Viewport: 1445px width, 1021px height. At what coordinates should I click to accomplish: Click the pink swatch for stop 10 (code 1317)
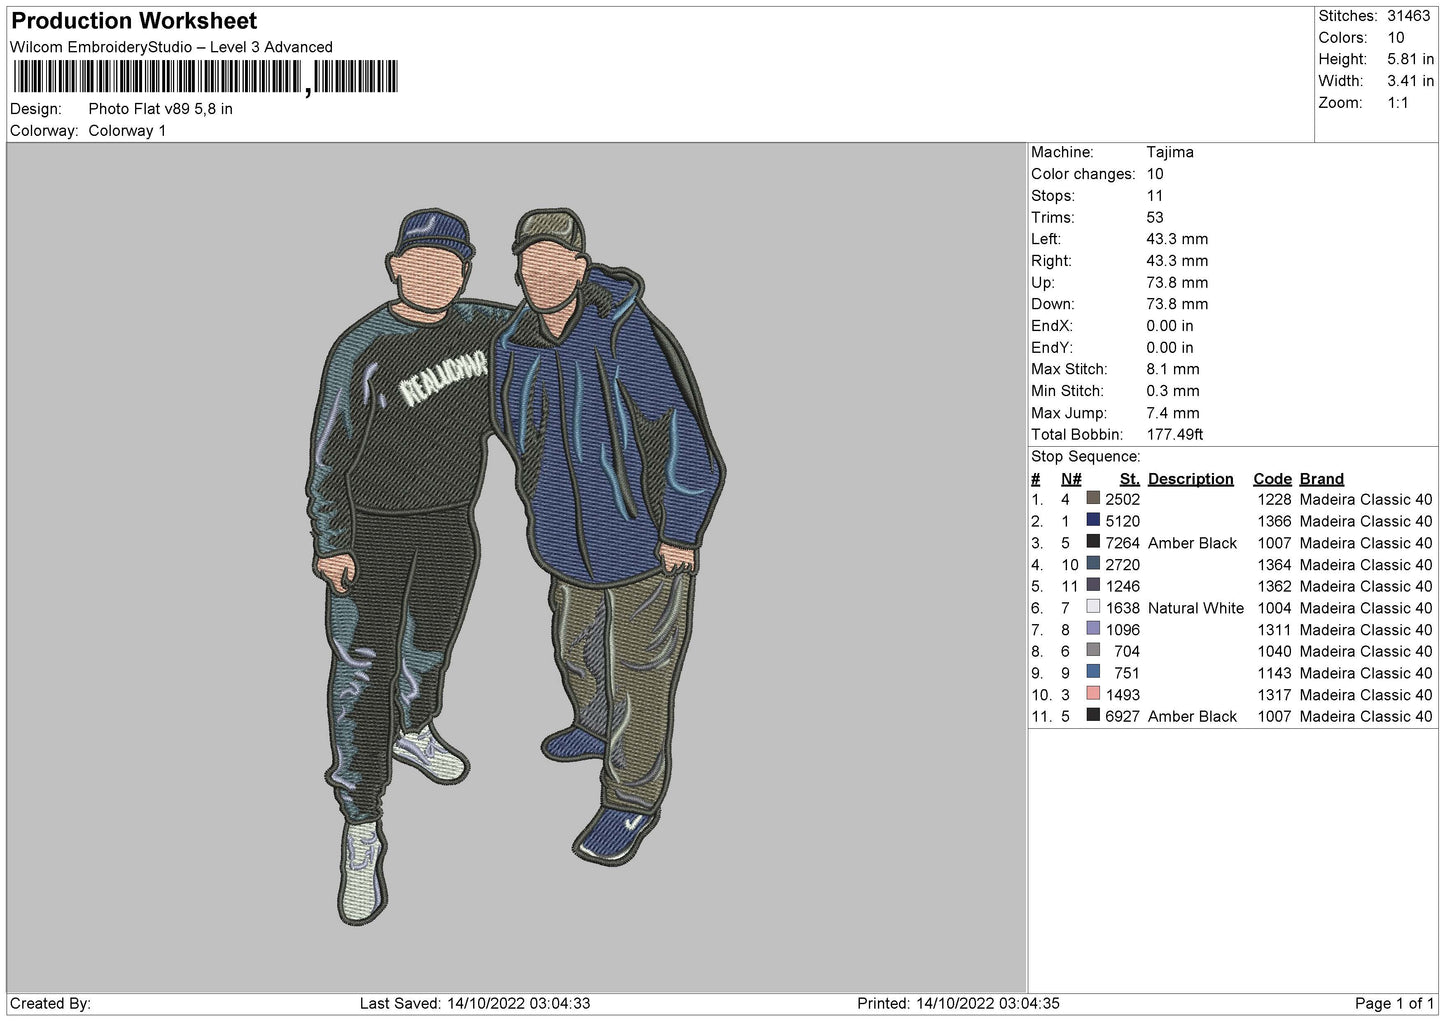[x=1093, y=694]
